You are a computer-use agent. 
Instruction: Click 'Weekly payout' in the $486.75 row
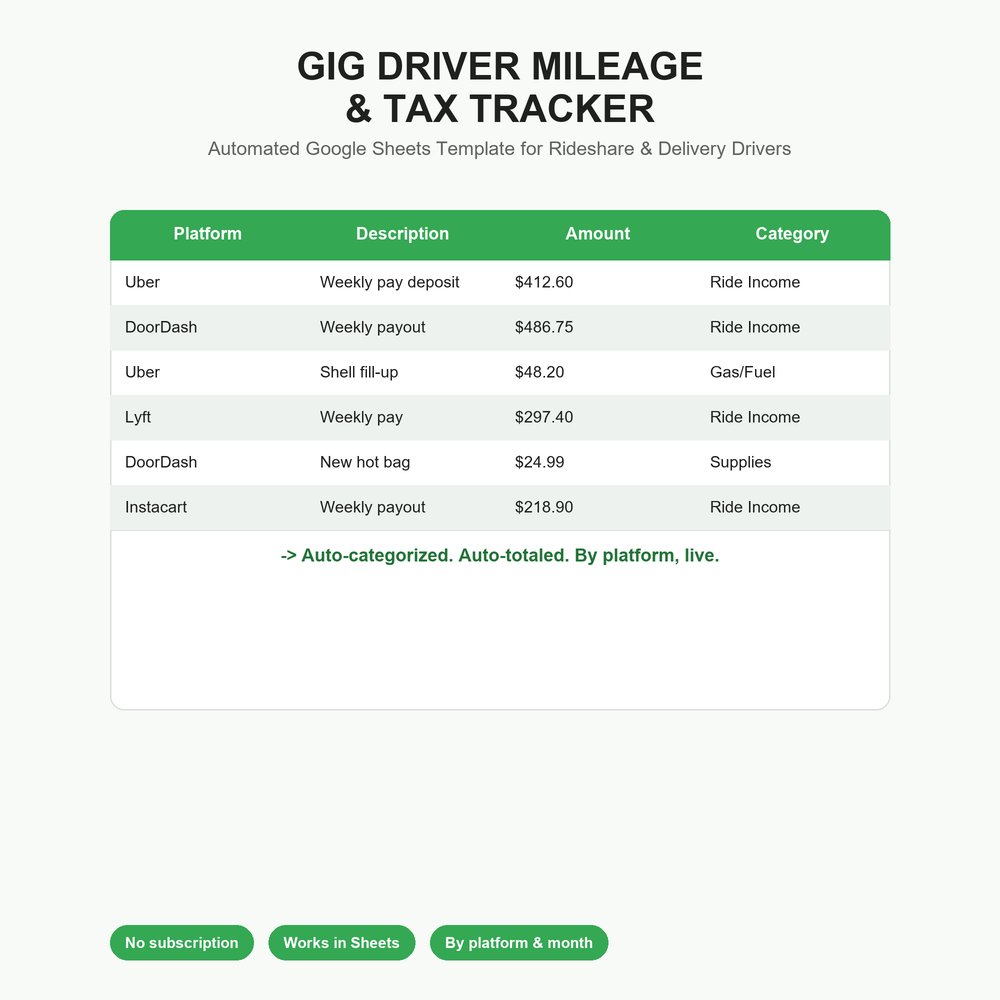click(372, 327)
